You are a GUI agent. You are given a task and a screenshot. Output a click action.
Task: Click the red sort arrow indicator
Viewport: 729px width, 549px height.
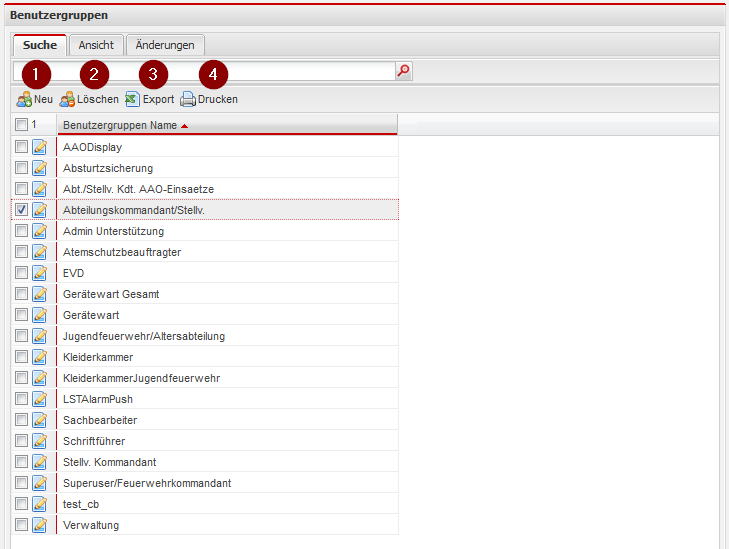pos(184,126)
